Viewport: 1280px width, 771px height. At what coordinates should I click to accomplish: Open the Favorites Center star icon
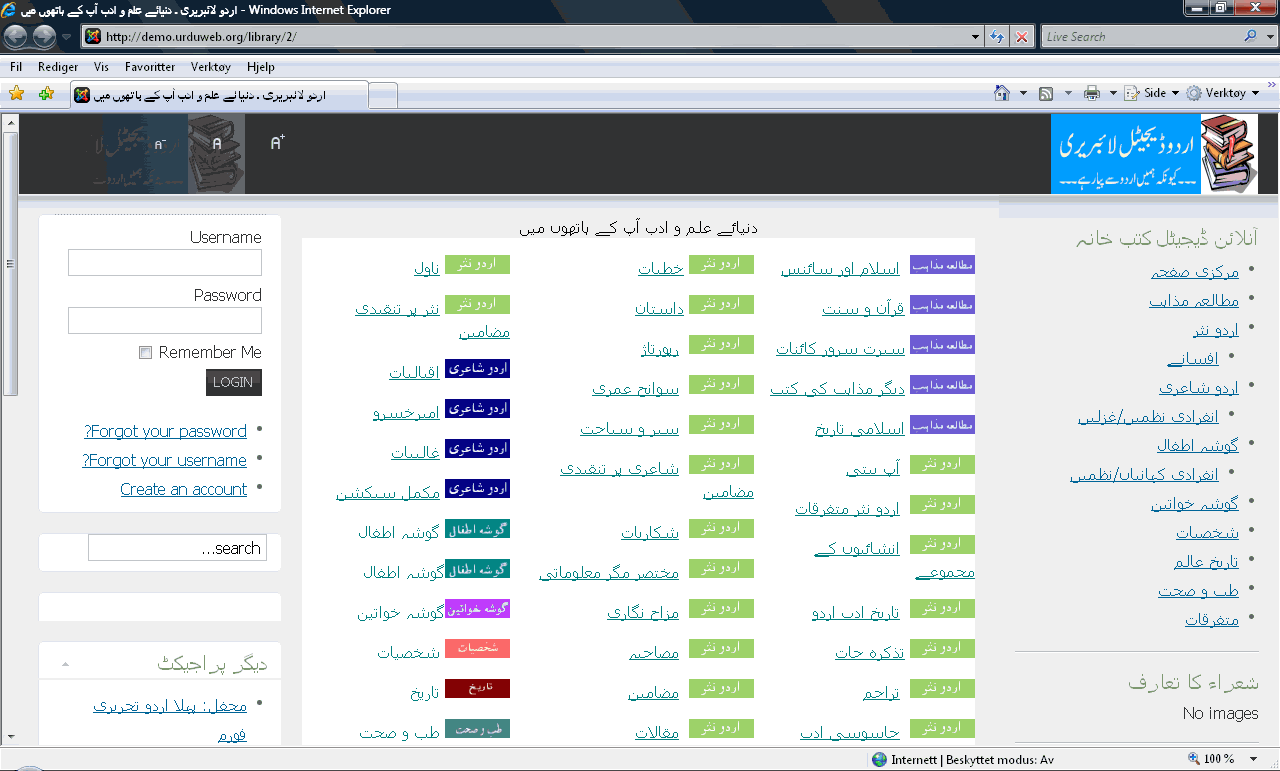16,93
